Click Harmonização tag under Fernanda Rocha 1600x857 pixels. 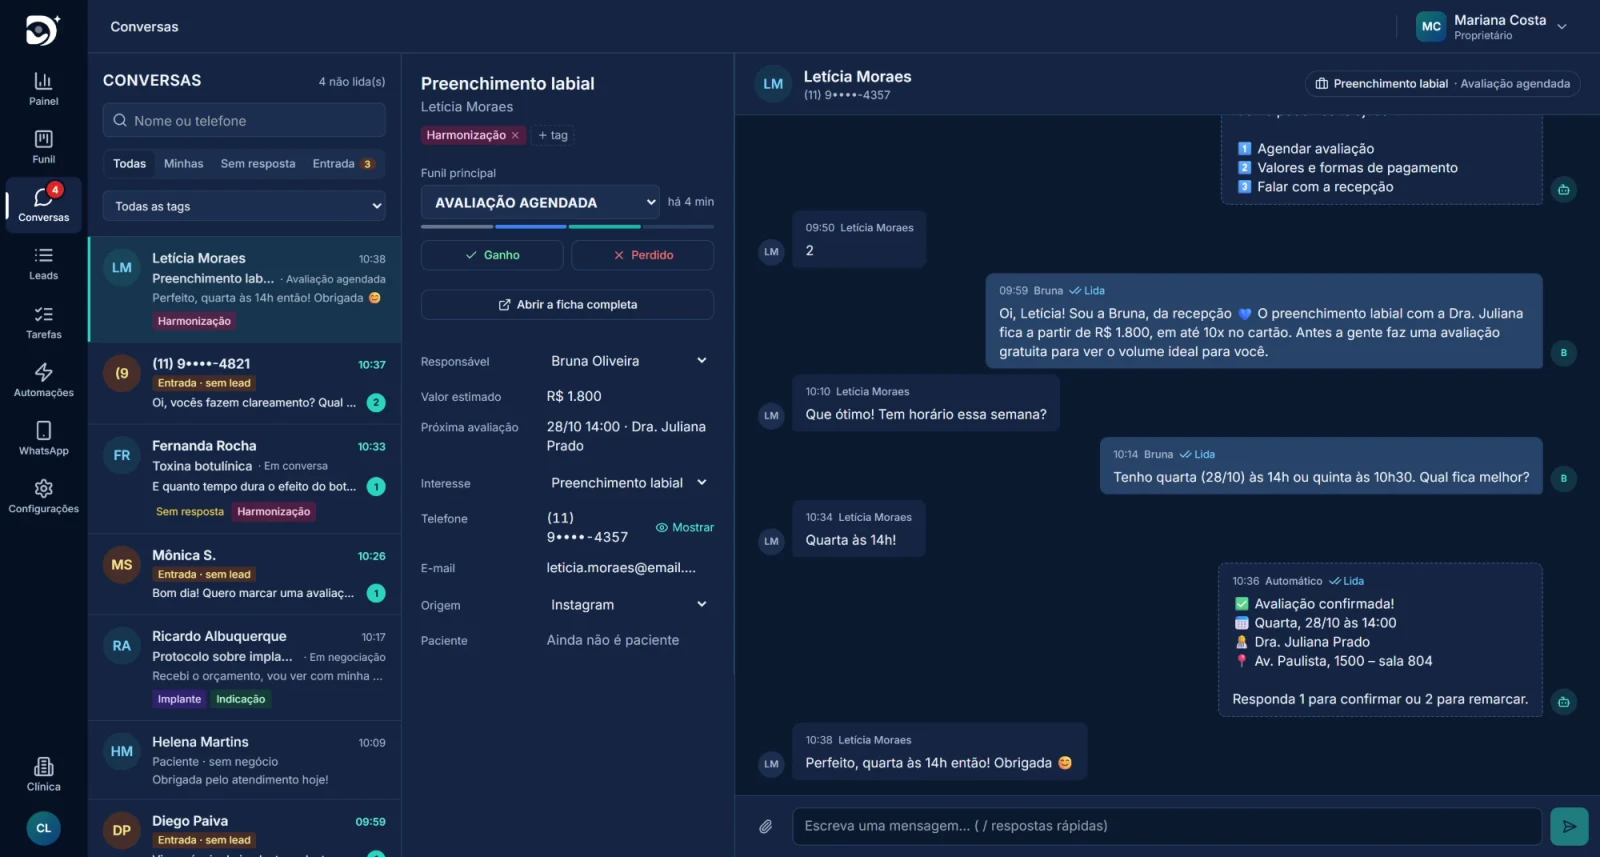coord(274,511)
